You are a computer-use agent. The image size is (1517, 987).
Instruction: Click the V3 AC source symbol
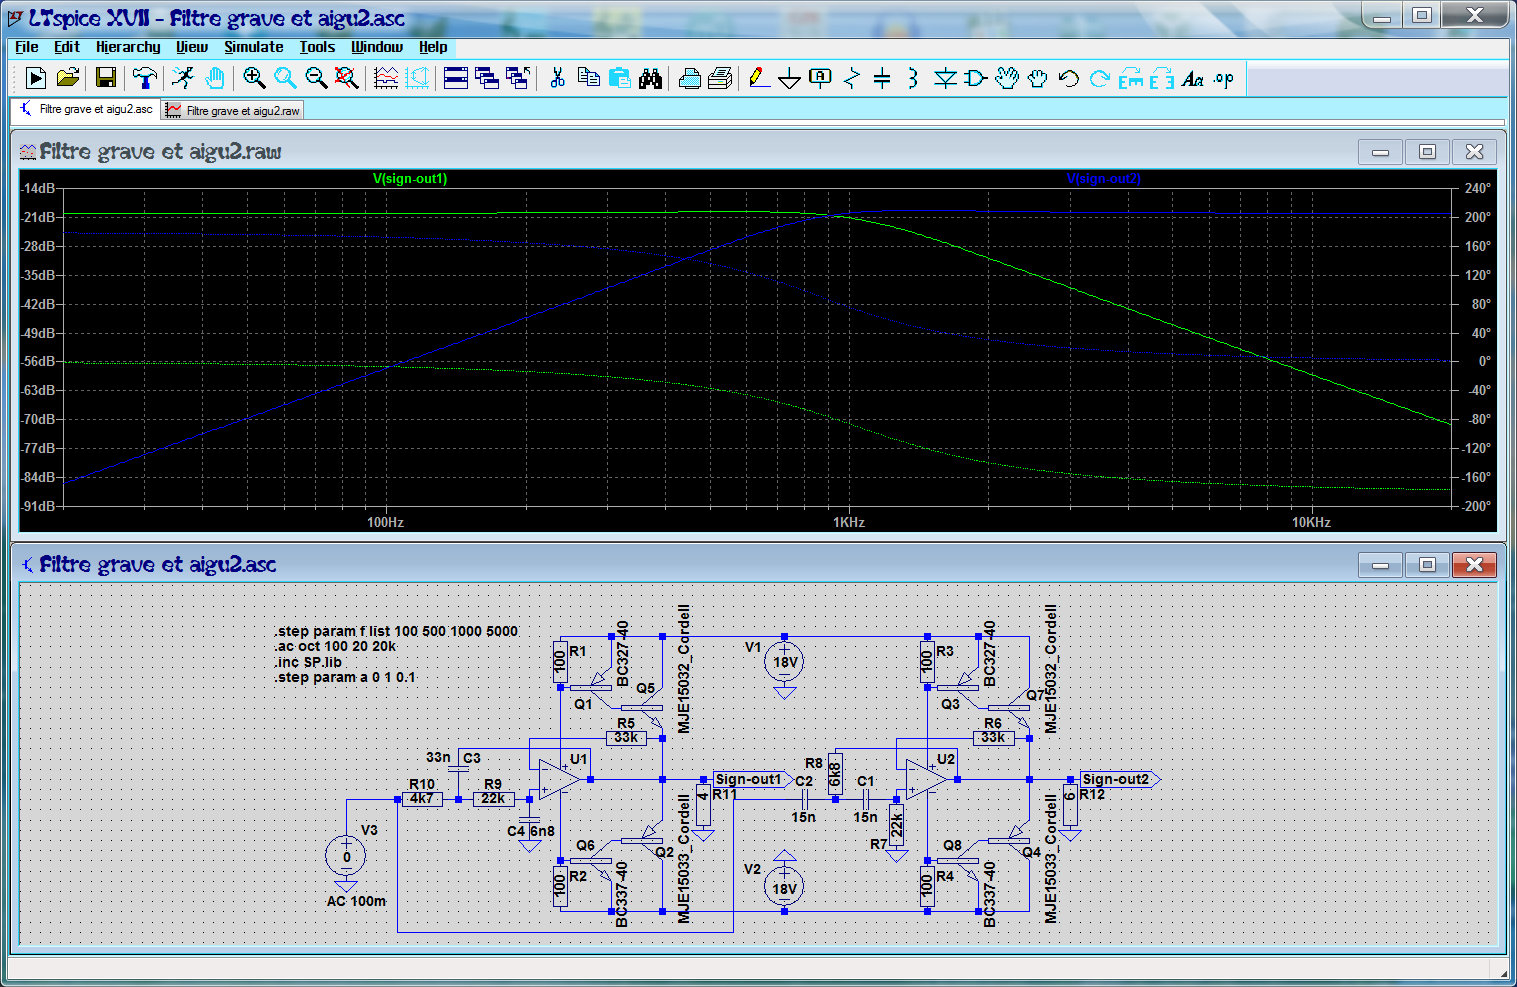tap(346, 856)
